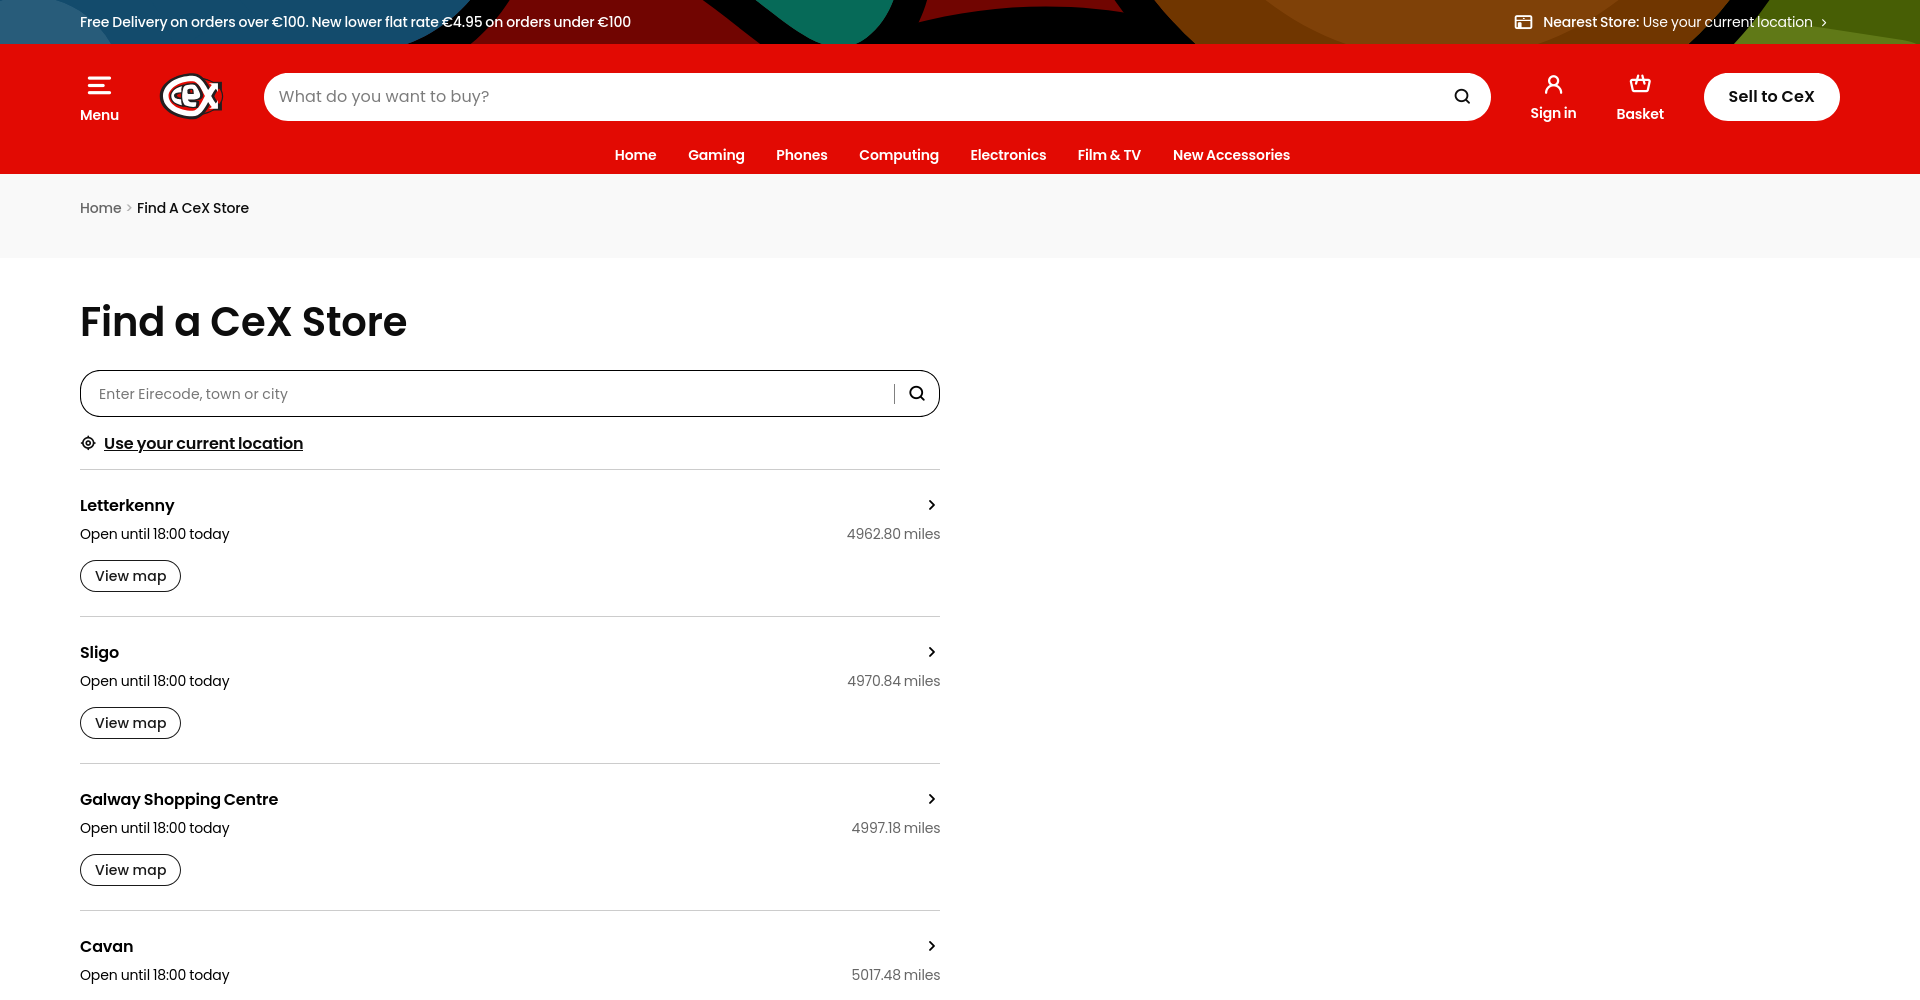Screen dimensions: 1920x1000
Task: Open Sign in account icon
Action: point(1553,85)
